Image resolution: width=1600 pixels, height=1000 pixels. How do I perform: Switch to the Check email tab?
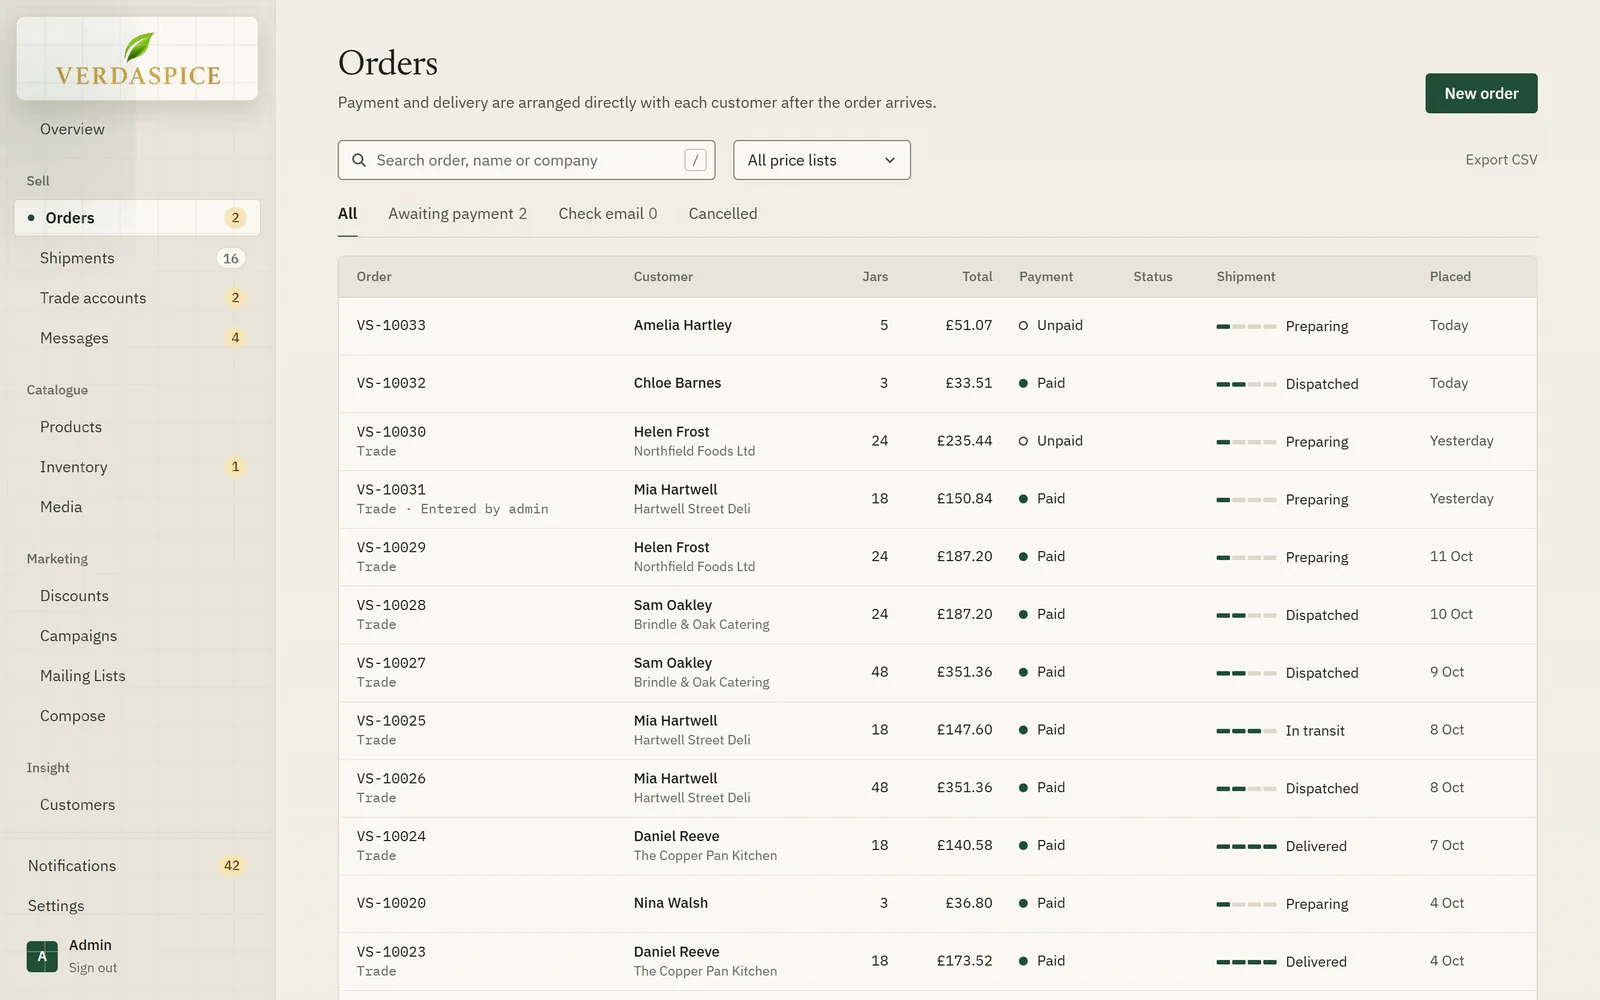coord(608,214)
